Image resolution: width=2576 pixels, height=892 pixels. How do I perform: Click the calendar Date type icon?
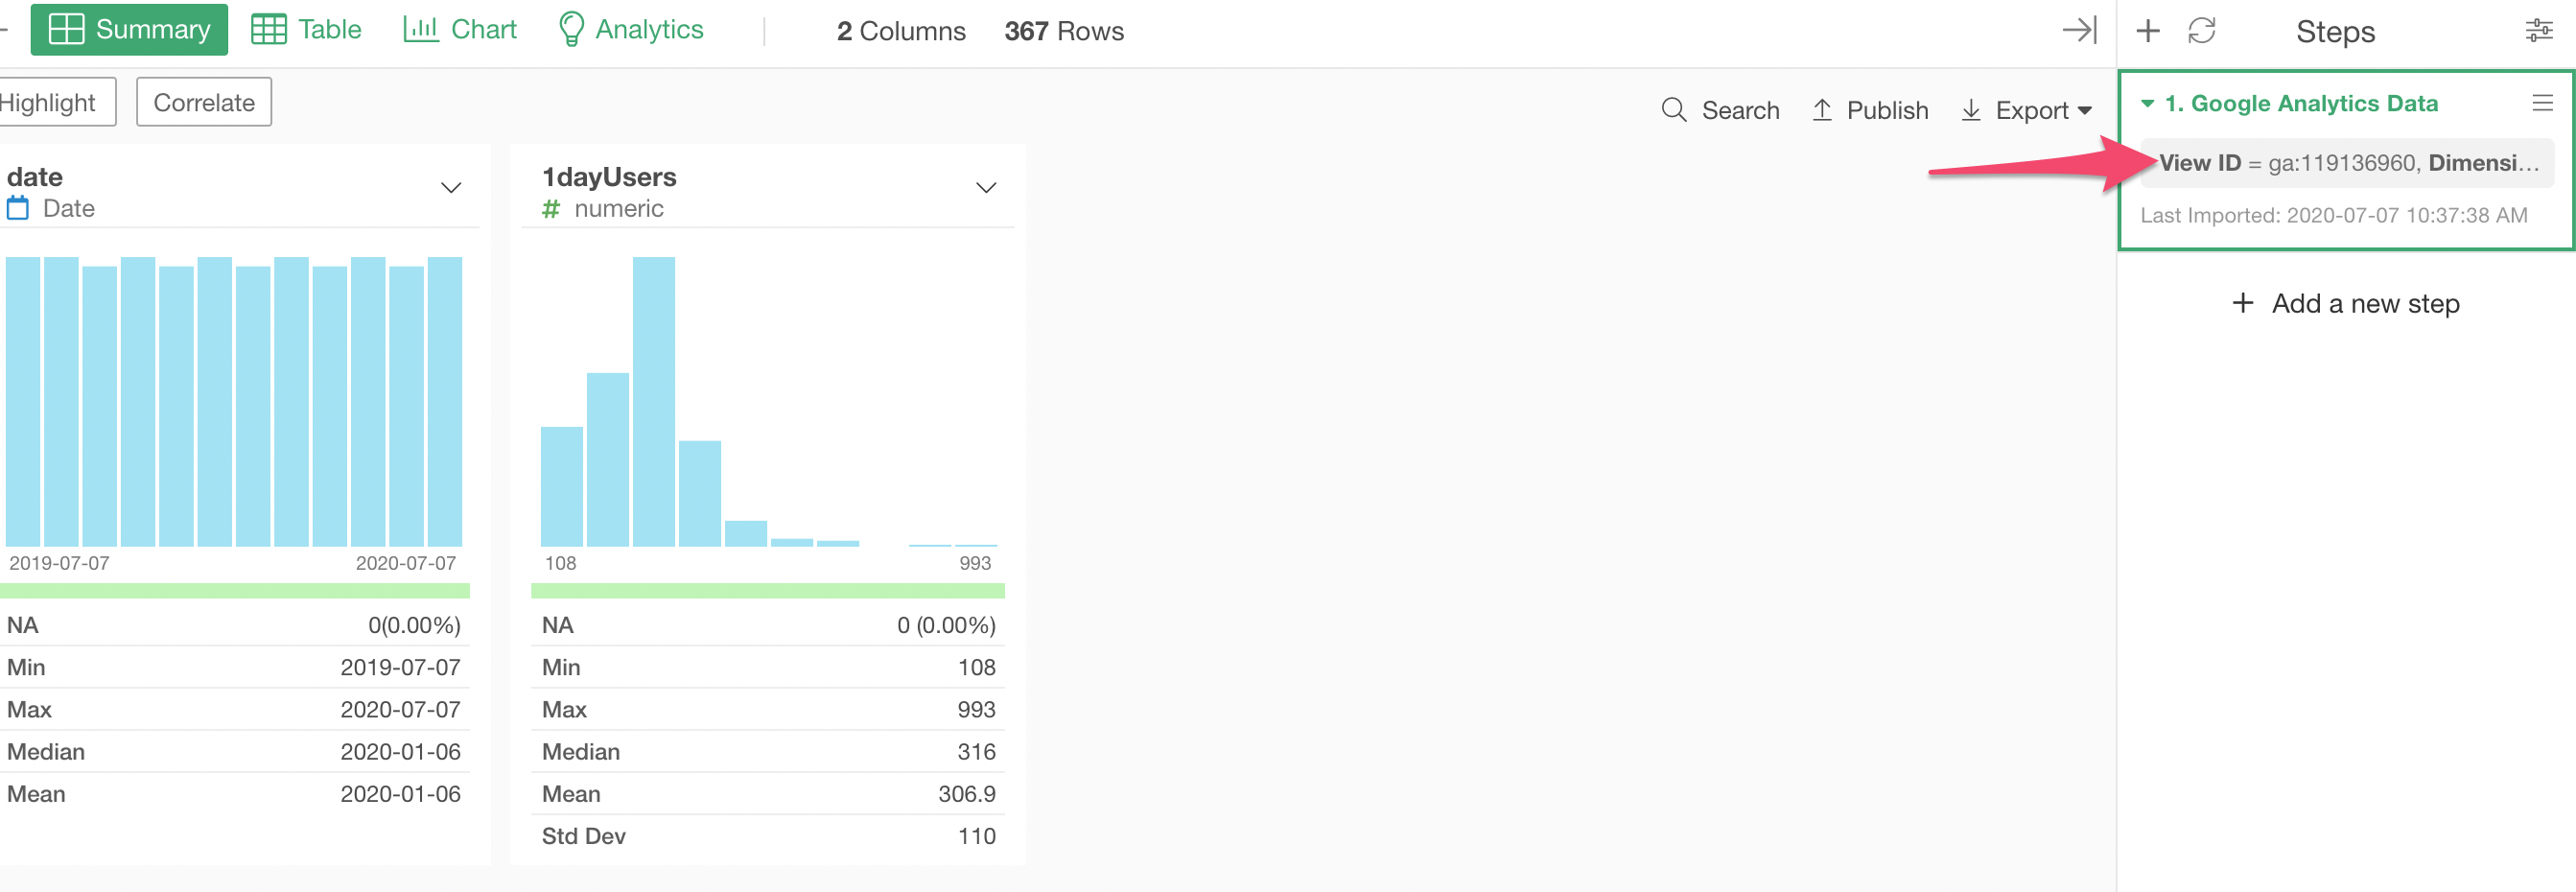coord(18,208)
